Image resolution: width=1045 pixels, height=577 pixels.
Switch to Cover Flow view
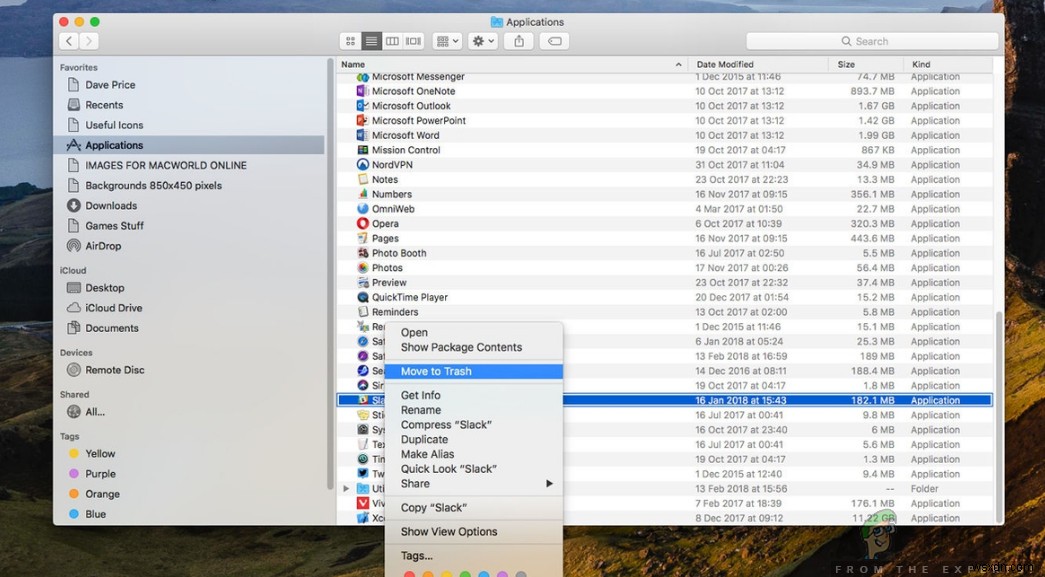click(412, 40)
